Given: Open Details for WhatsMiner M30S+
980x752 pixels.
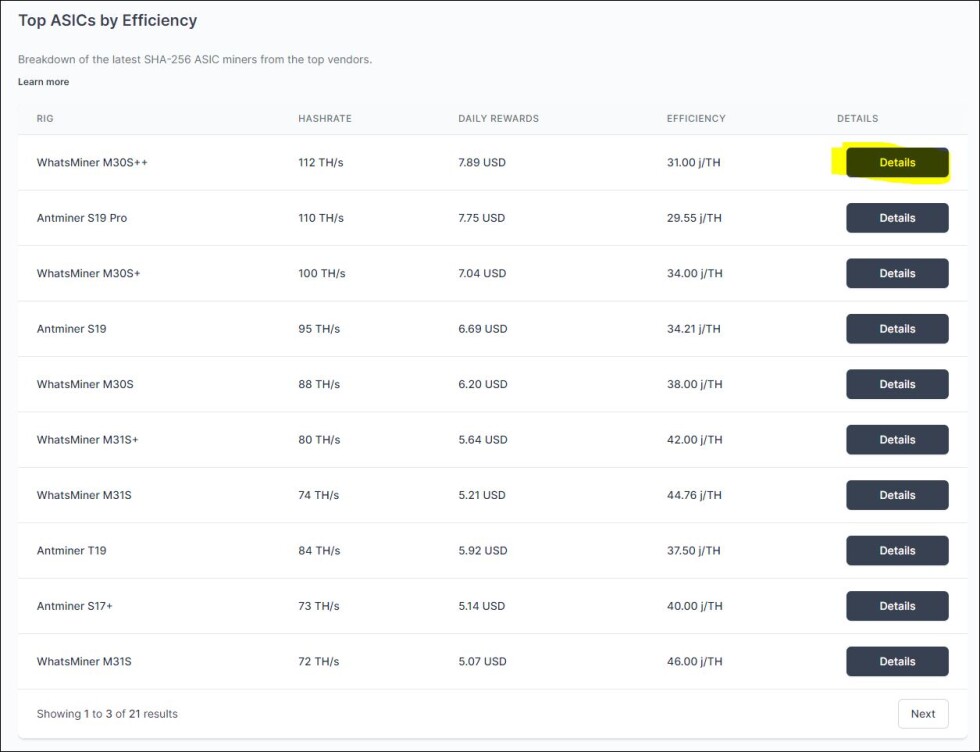Looking at the screenshot, I should (x=897, y=273).
